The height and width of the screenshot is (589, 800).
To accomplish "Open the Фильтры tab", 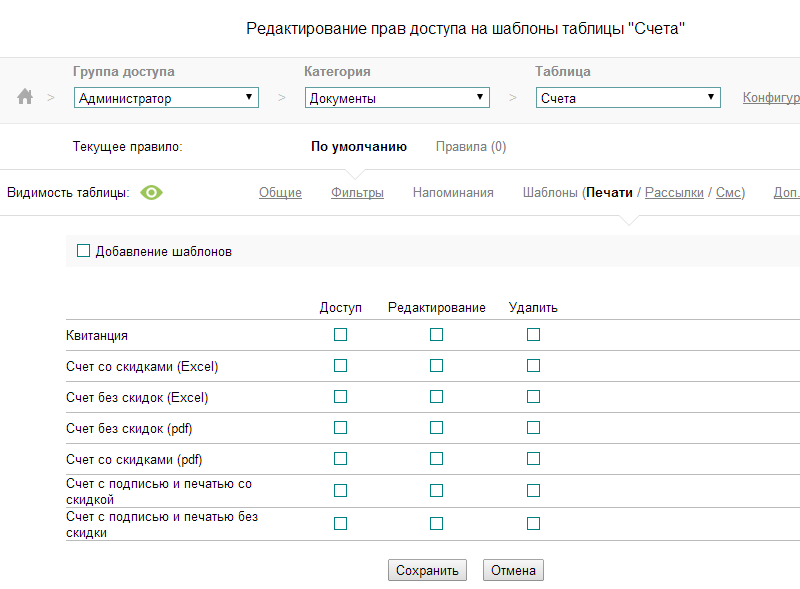I will (x=357, y=193).
